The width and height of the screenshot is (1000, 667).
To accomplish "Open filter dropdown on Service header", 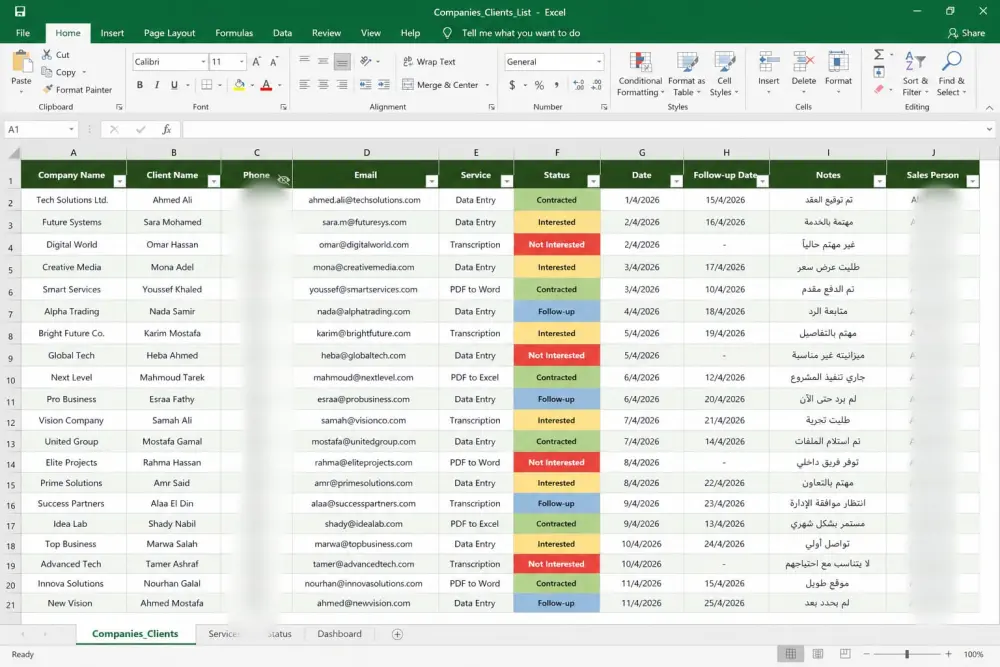I will [506, 181].
